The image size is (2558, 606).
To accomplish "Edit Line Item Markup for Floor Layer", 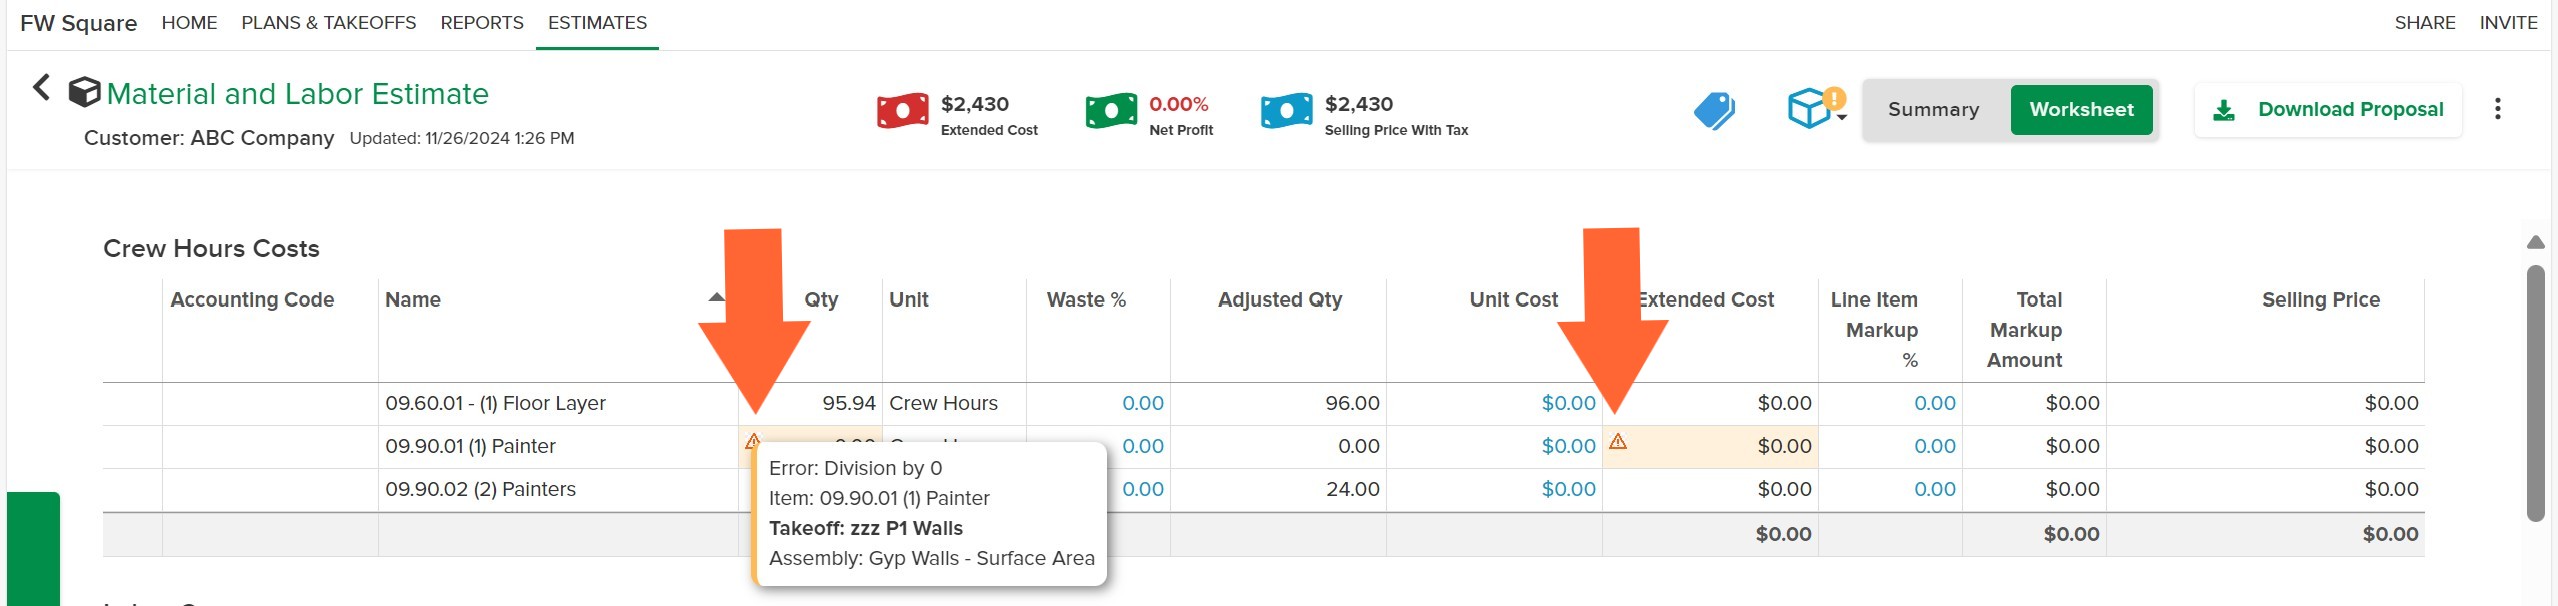I will point(1890,403).
